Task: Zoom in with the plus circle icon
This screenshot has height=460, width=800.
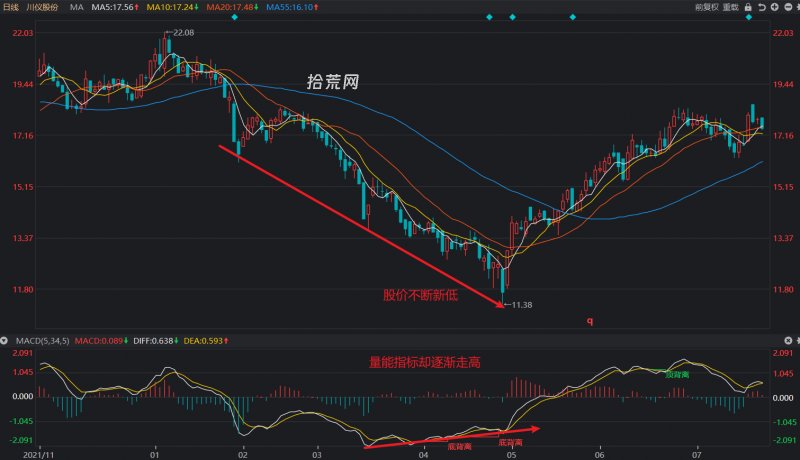Action: [x=774, y=7]
